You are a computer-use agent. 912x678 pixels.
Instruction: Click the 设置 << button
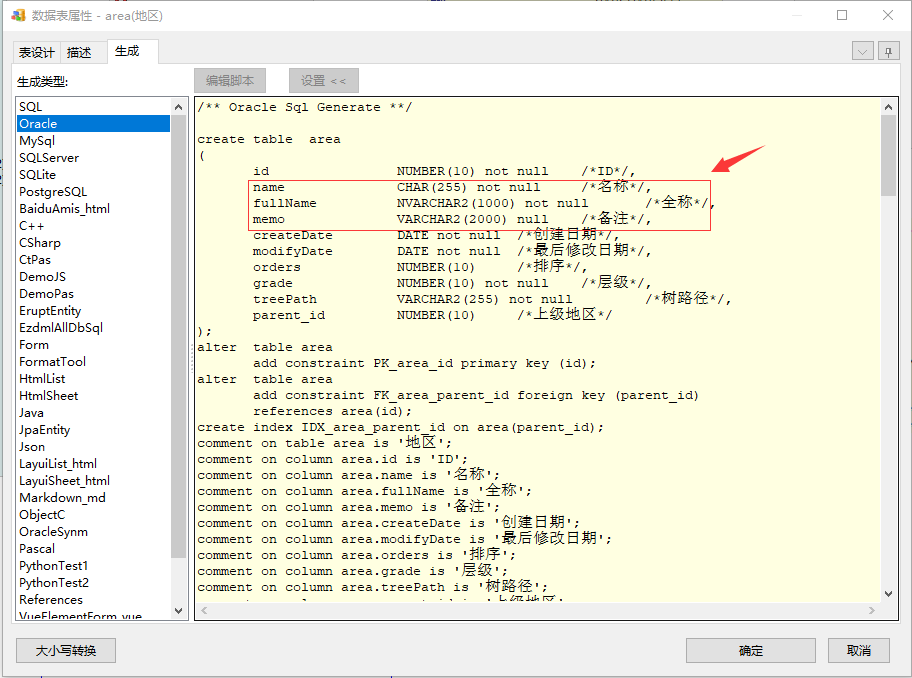[323, 80]
